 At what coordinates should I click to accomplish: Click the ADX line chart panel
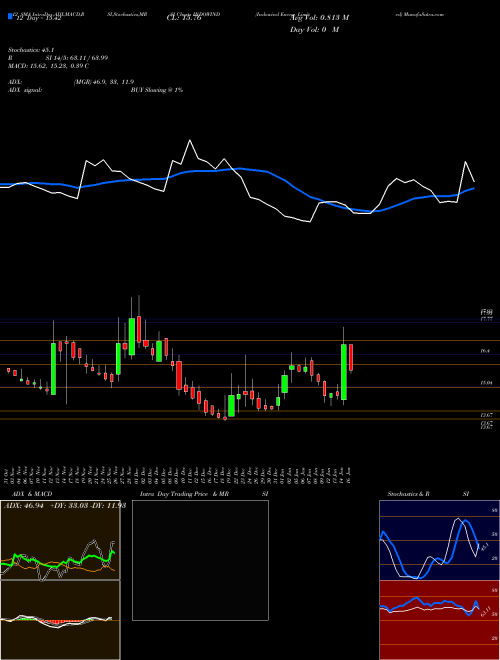(x=60, y=540)
